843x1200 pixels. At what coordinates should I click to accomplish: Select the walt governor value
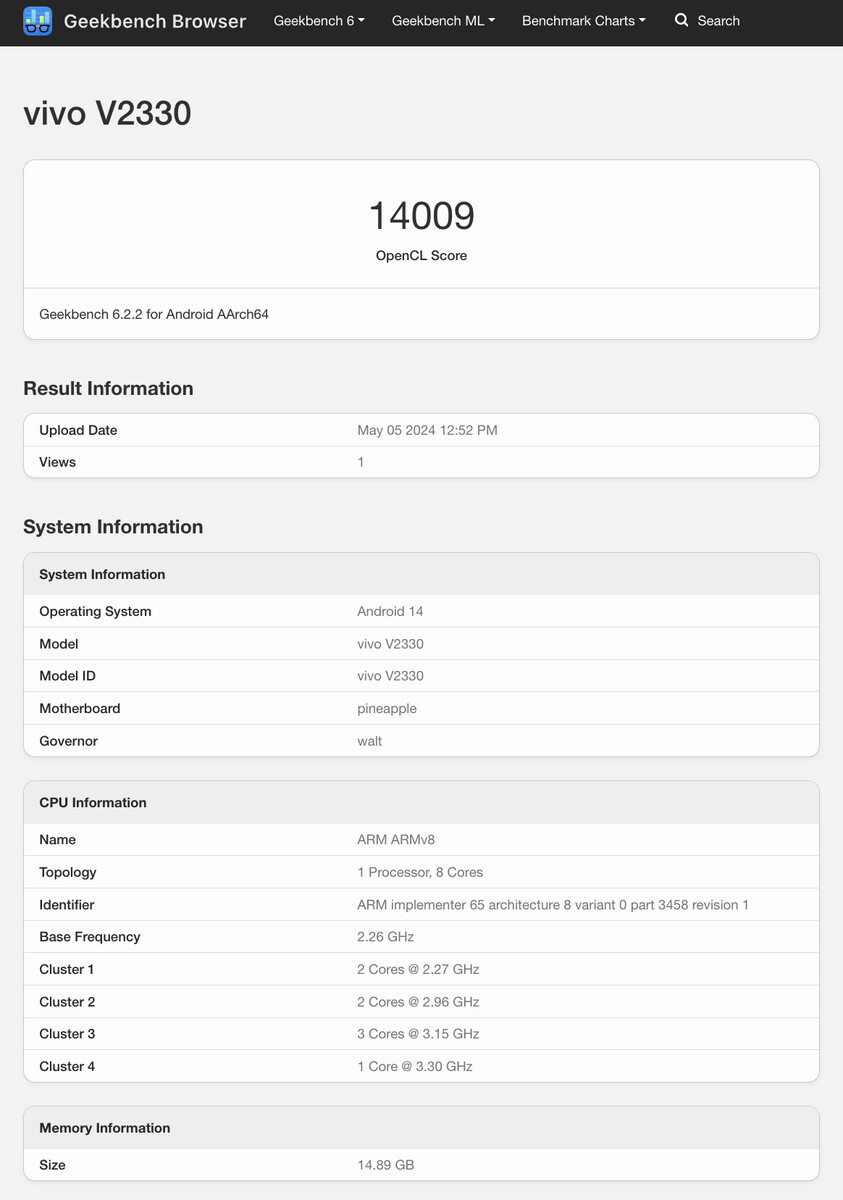point(370,741)
